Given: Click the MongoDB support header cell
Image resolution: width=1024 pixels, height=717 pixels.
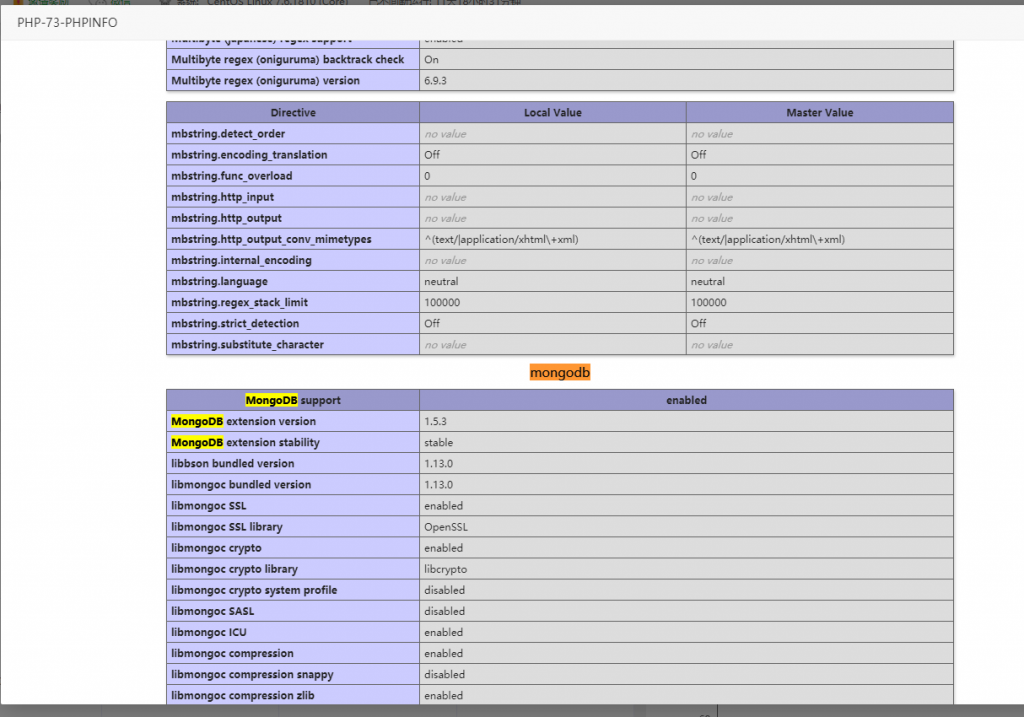Looking at the screenshot, I should tap(292, 400).
